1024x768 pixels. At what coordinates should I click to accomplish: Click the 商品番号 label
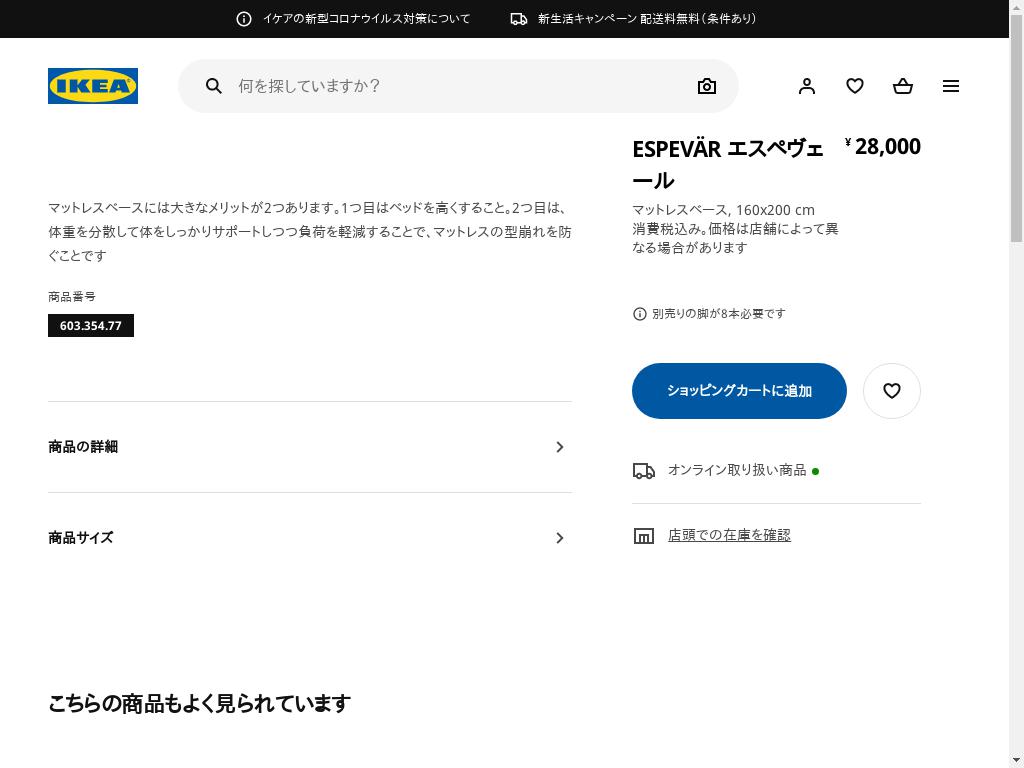[72, 296]
